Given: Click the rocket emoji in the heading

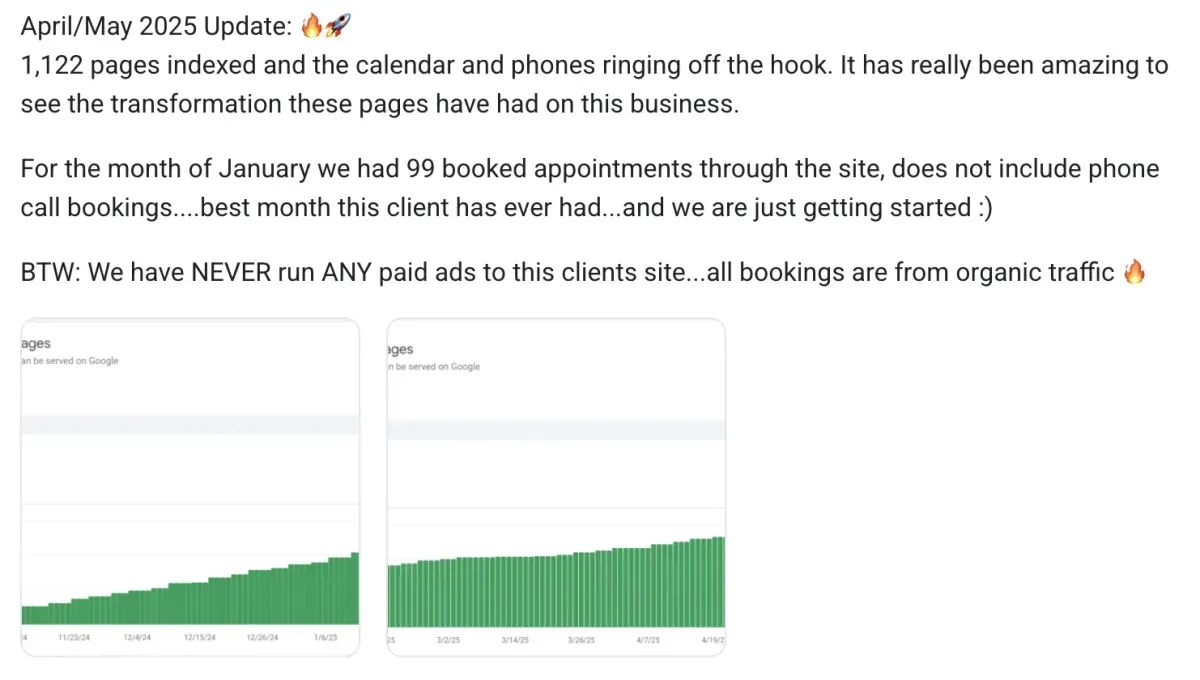Looking at the screenshot, I should click(x=338, y=28).
